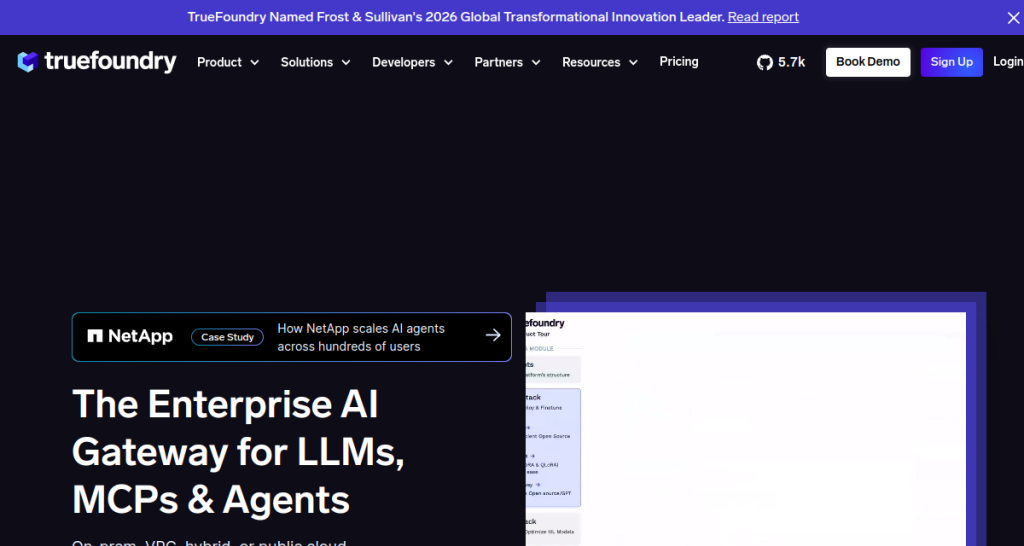Open the Solutions navigation item
This screenshot has height=546, width=1024.
point(307,62)
